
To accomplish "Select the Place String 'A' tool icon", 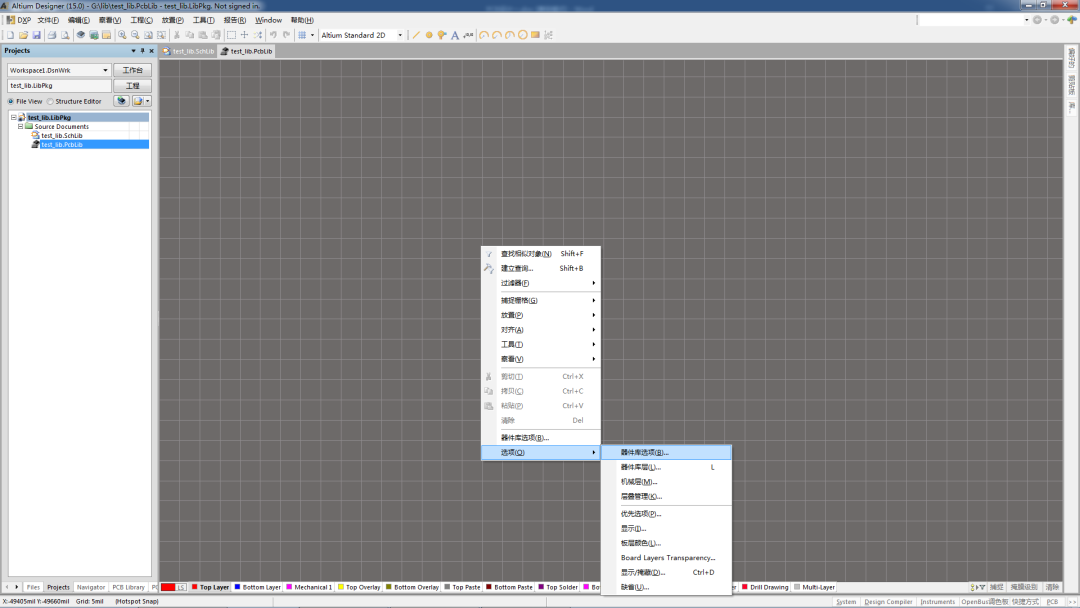I will coord(455,35).
